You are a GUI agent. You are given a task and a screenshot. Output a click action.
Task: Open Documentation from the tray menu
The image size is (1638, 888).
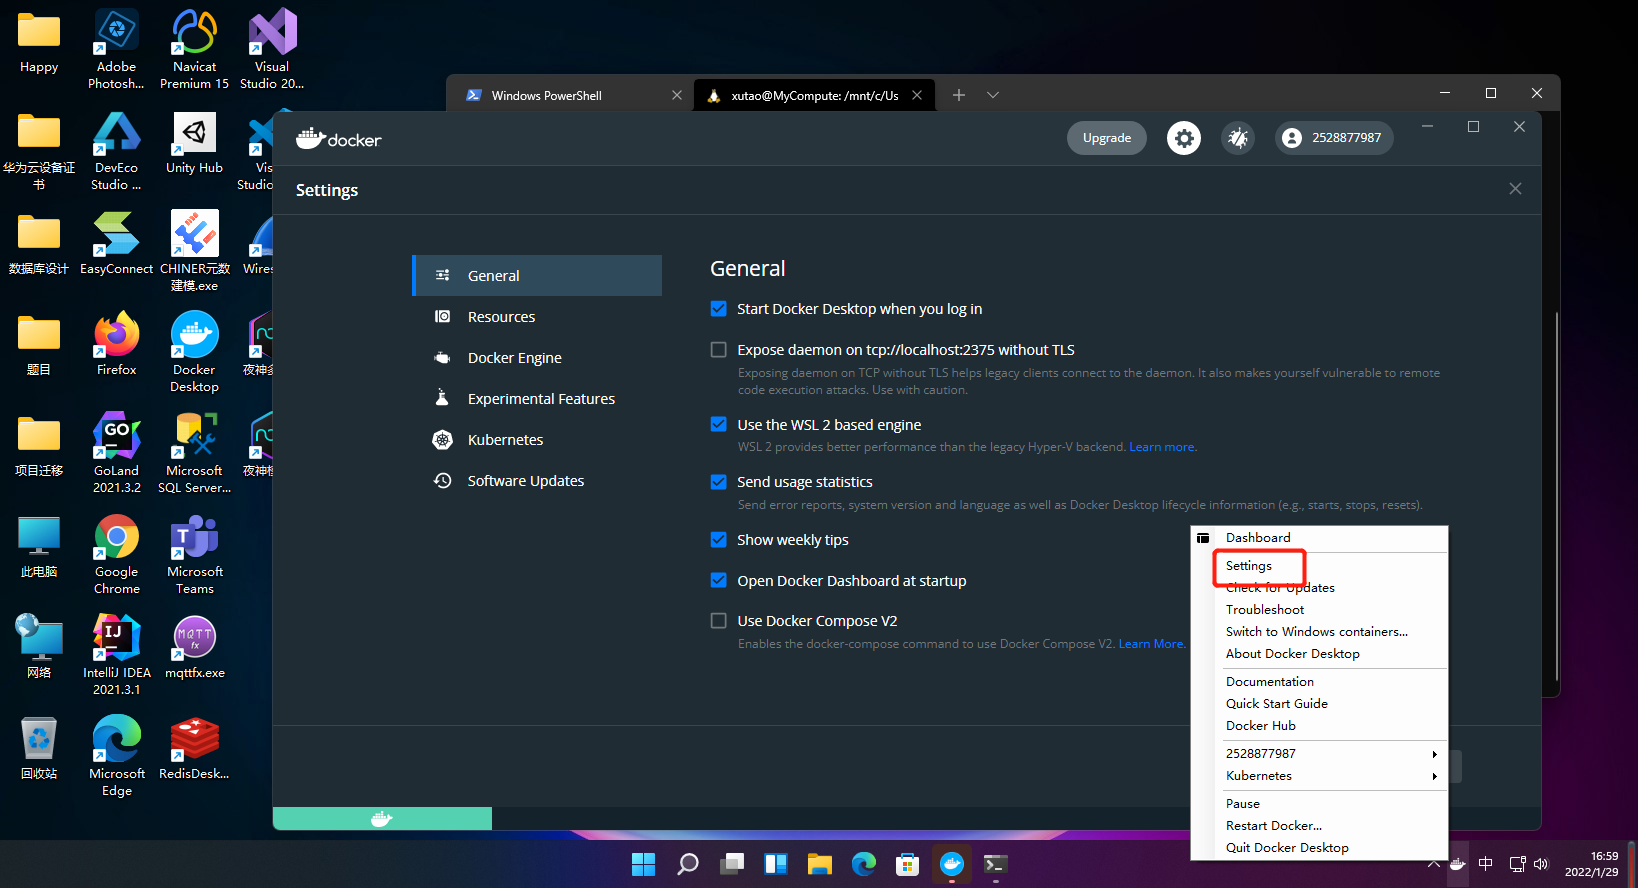point(1319,682)
